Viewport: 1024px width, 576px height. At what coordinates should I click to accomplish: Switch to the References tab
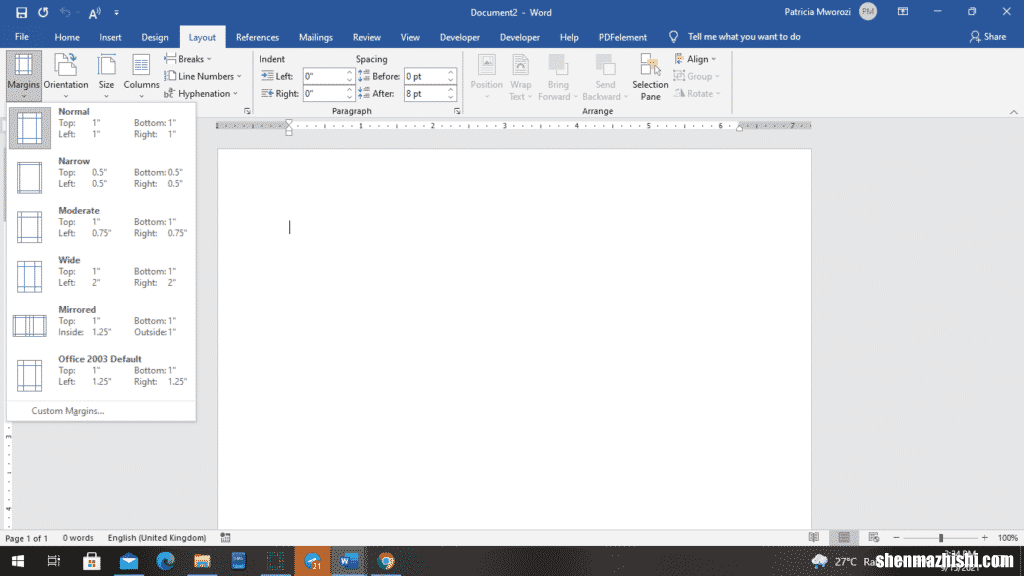pyautogui.click(x=257, y=37)
